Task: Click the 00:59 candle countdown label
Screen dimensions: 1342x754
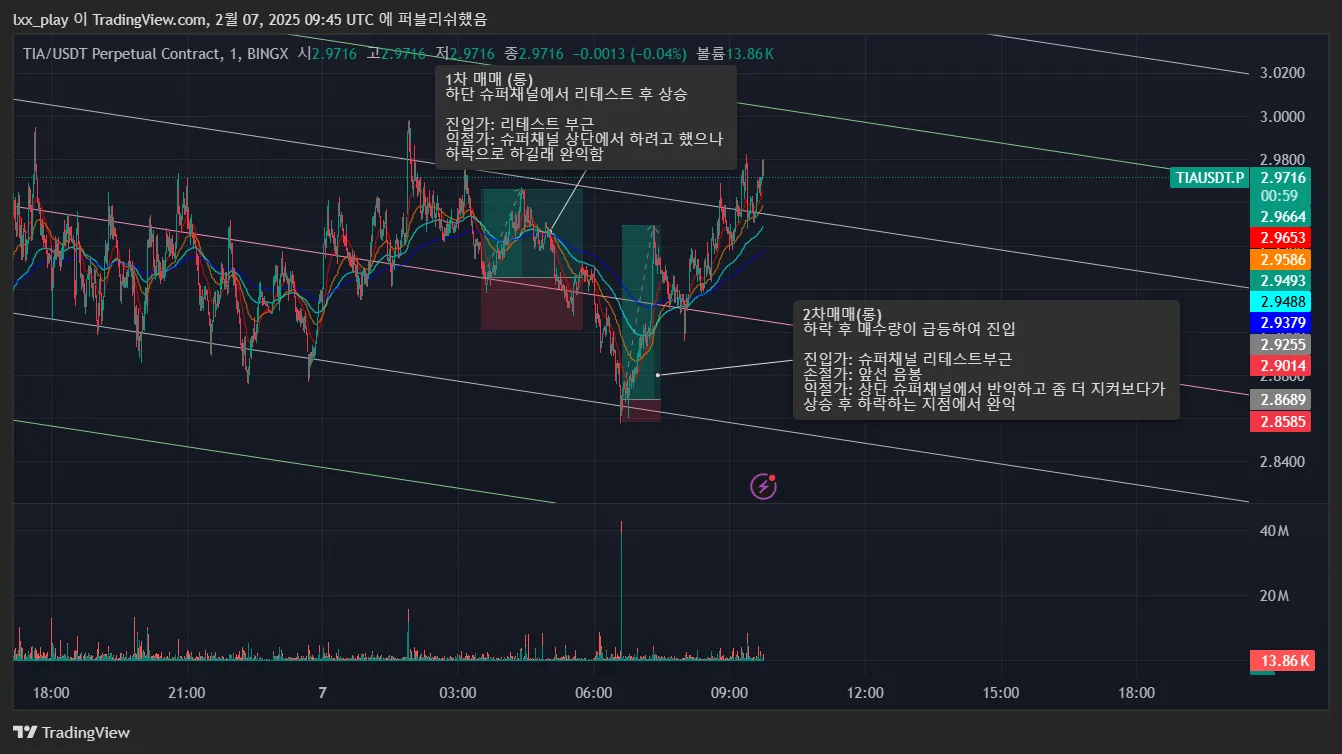Action: [x=1280, y=196]
